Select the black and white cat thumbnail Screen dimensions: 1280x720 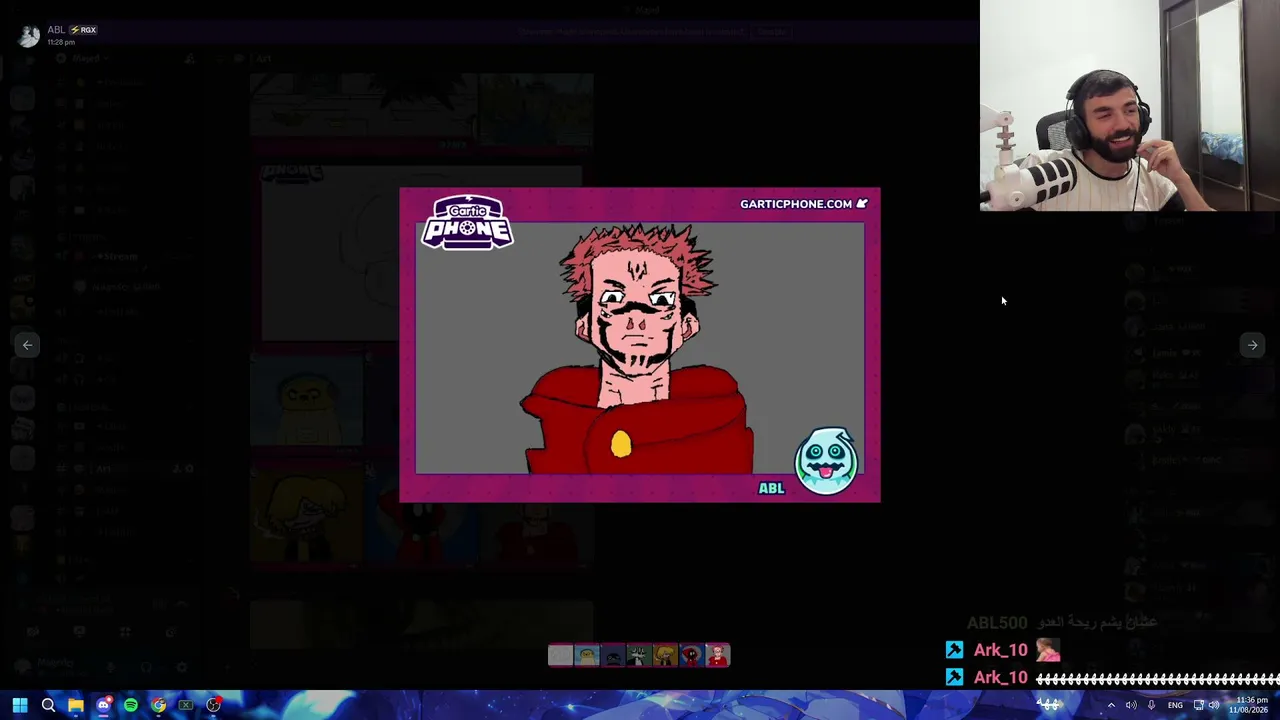pos(639,656)
